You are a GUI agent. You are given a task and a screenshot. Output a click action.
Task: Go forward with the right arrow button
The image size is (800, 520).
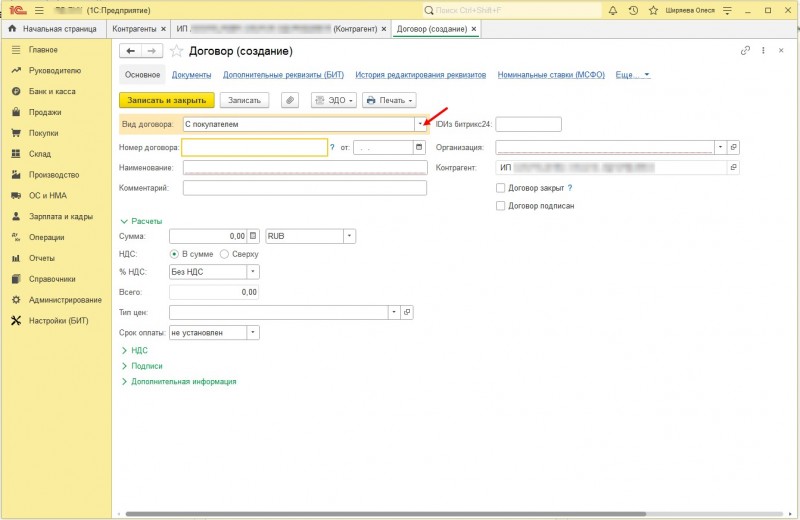(x=152, y=51)
